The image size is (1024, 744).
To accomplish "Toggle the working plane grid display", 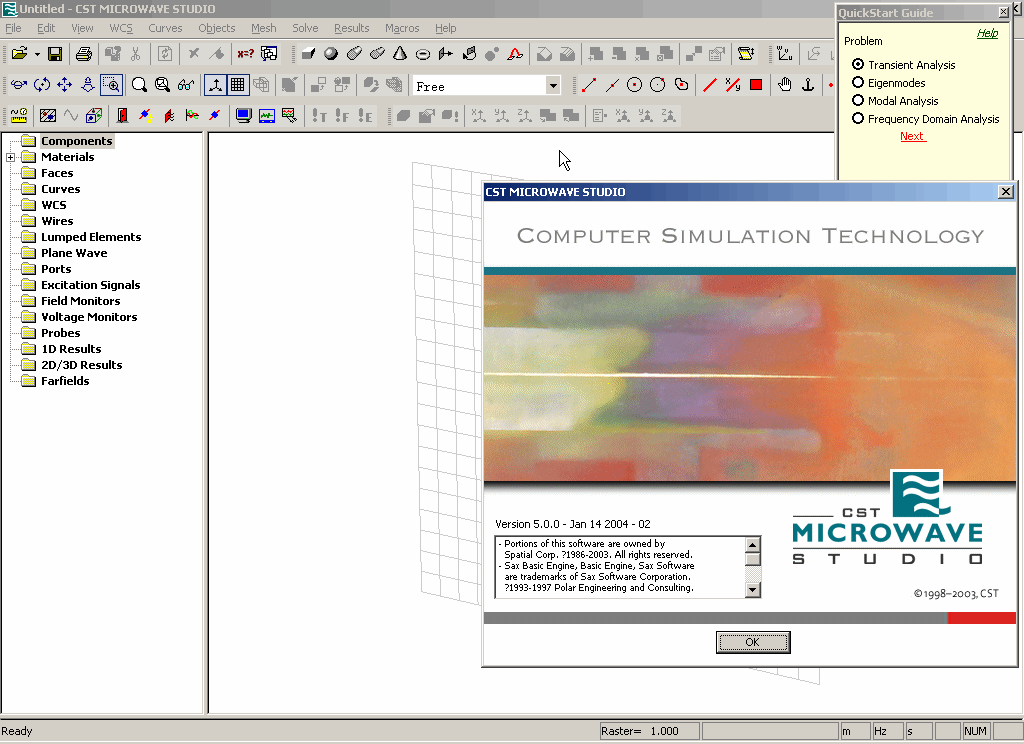I will tap(238, 84).
